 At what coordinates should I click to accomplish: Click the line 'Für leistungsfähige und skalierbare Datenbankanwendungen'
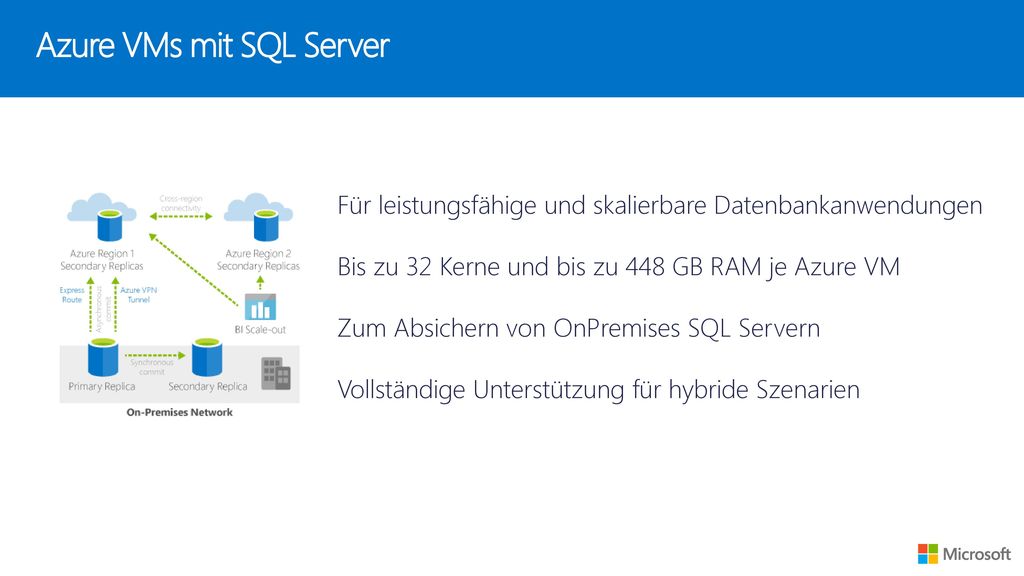(660, 206)
